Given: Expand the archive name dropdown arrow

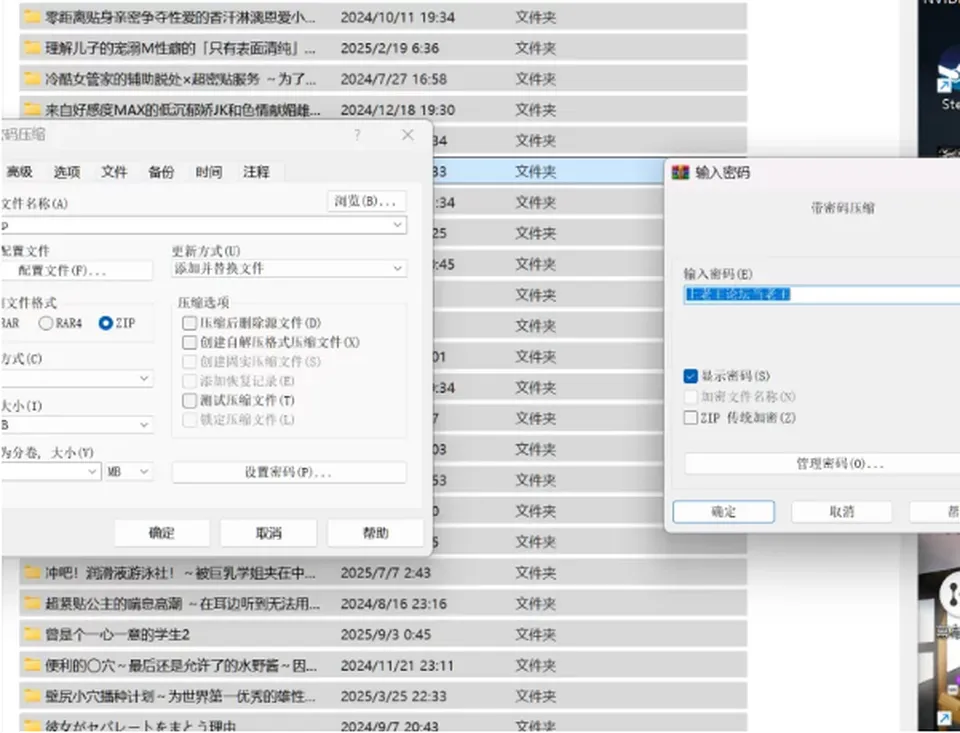Looking at the screenshot, I should [397, 225].
